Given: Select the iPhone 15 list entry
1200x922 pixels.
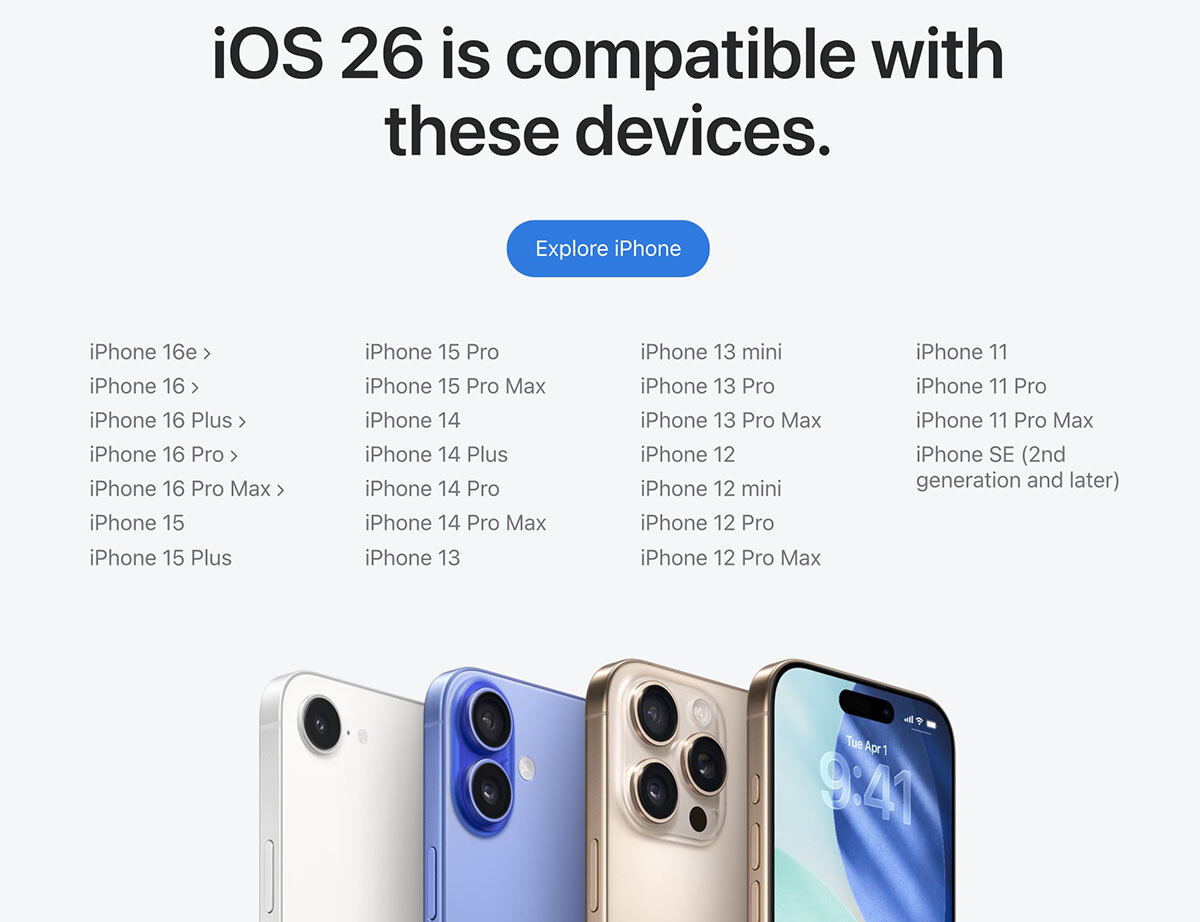Looking at the screenshot, I should pyautogui.click(x=137, y=523).
